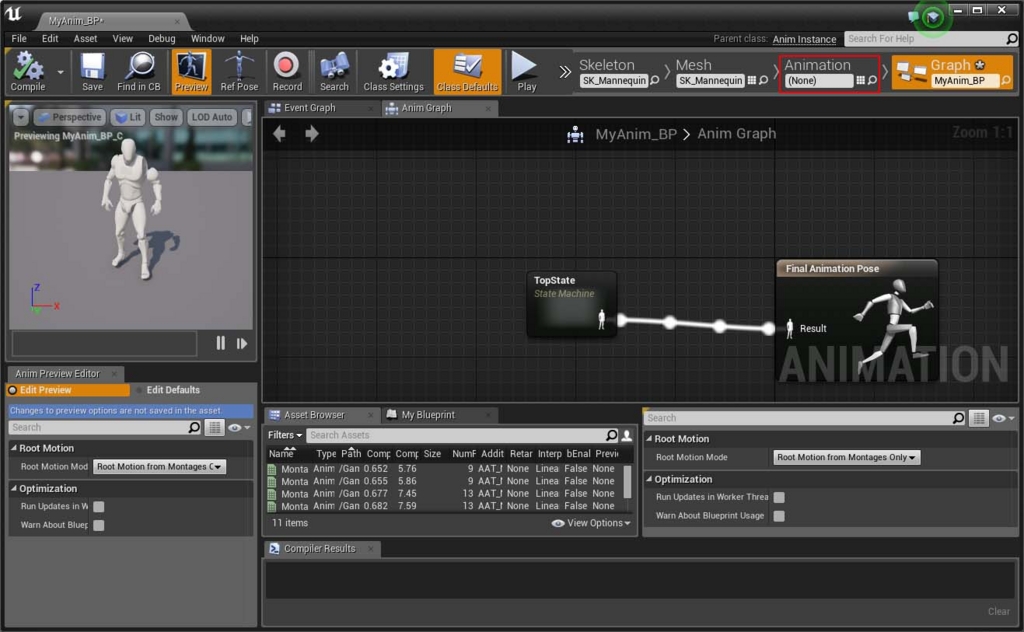Image resolution: width=1024 pixels, height=632 pixels.
Task: Toggle Warn About Blueprint checkbox in preview editor
Action: 99,525
